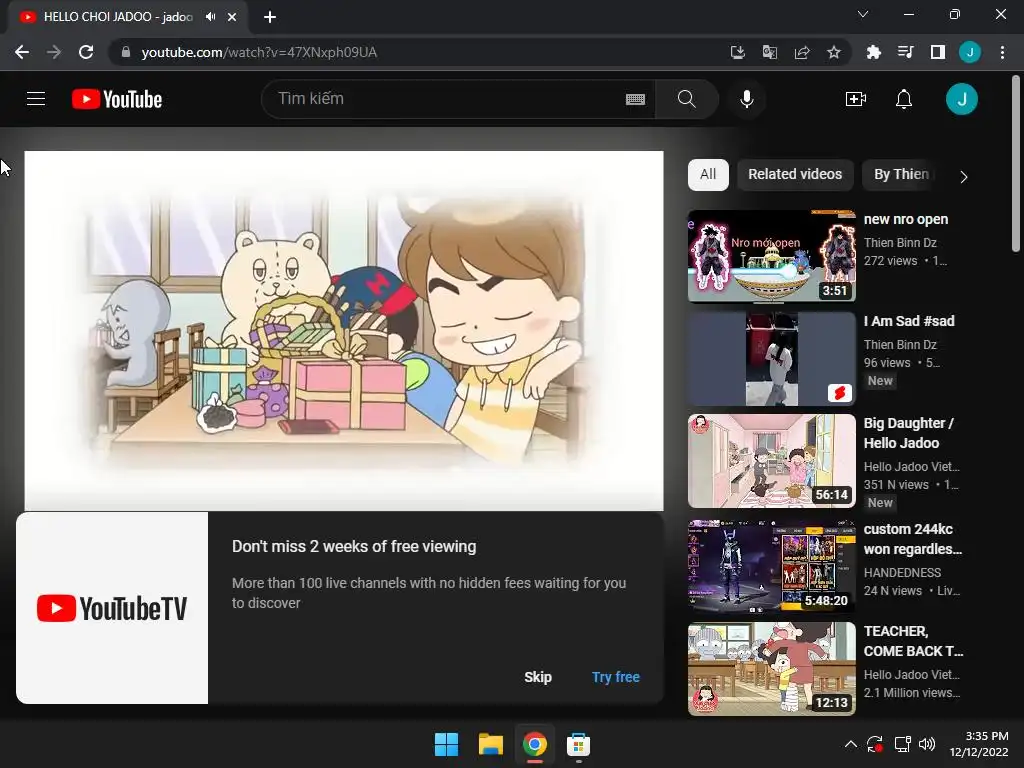The width and height of the screenshot is (1024, 768).
Task: Click the TEACHER, COME BACK title
Action: [x=913, y=641]
